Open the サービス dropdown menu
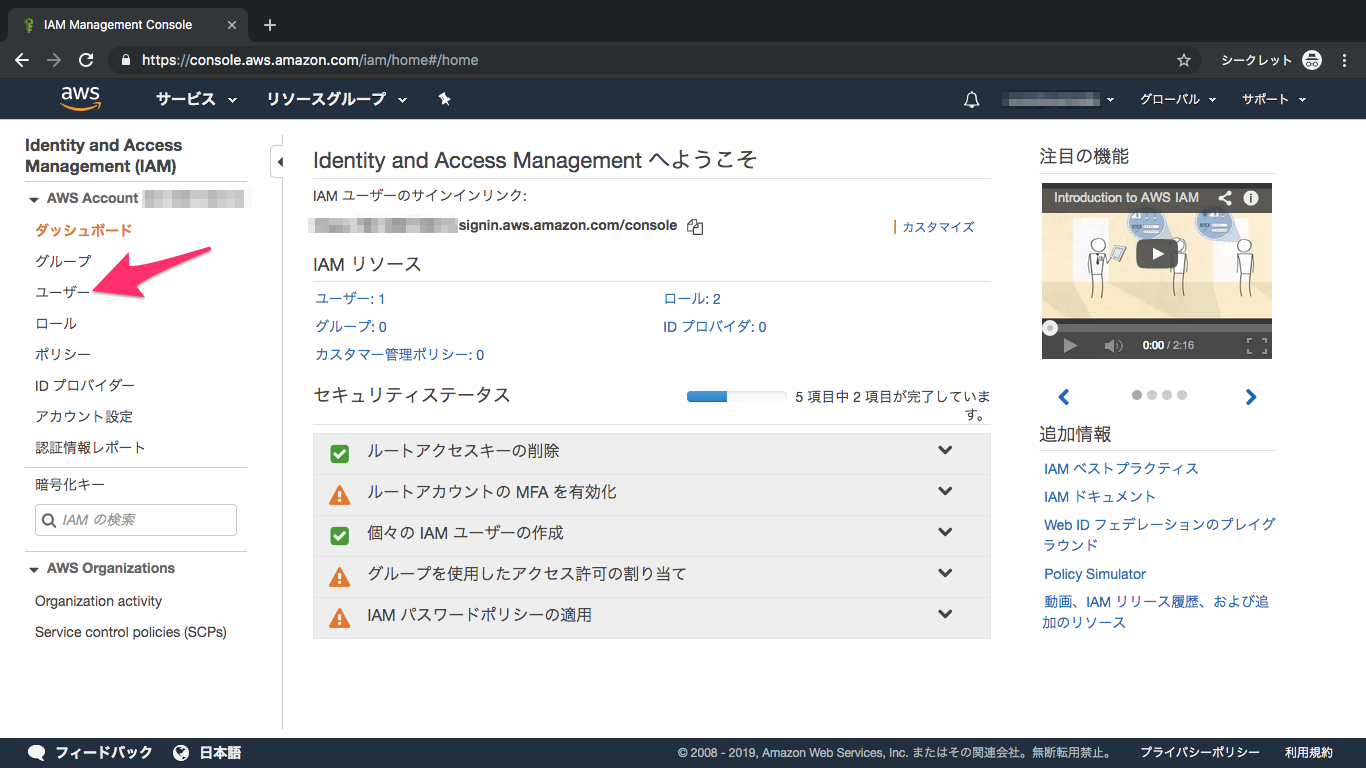This screenshot has height=768, width=1366. pyautogui.click(x=196, y=99)
